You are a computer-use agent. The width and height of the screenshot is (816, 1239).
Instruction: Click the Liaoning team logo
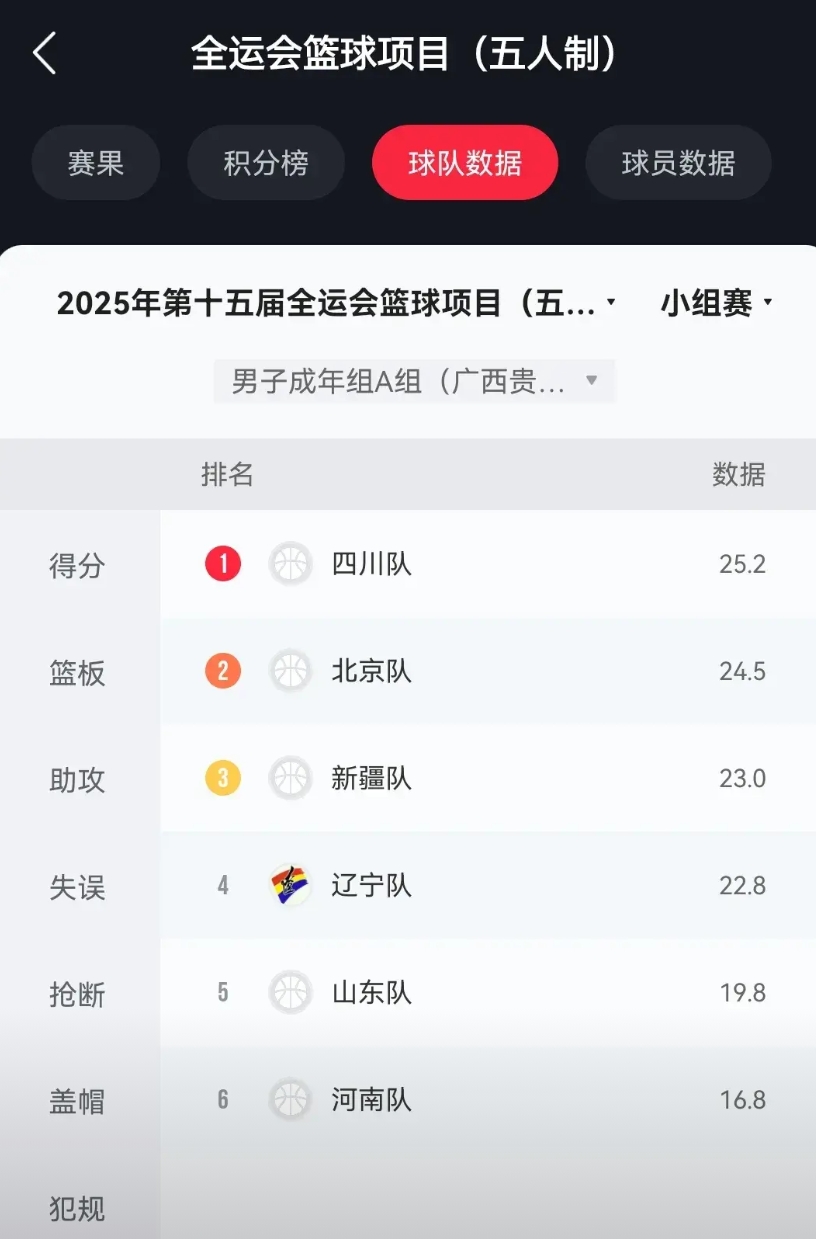click(x=291, y=885)
